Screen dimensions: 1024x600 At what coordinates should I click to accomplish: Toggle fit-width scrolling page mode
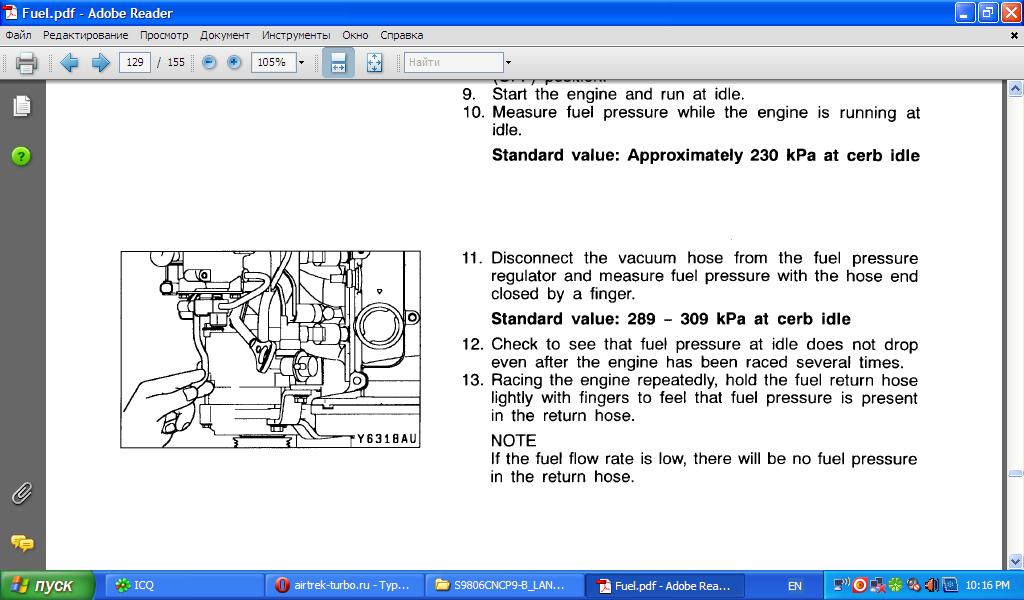pyautogui.click(x=338, y=62)
